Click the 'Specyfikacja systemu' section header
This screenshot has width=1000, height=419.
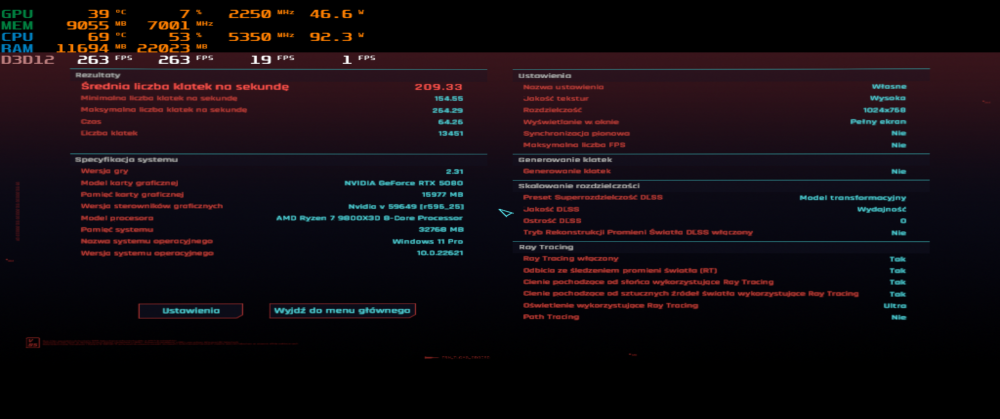[x=126, y=159]
